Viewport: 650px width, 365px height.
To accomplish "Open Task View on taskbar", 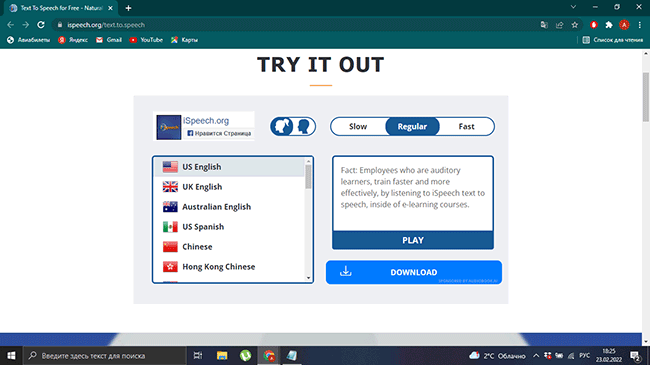I will coord(198,355).
